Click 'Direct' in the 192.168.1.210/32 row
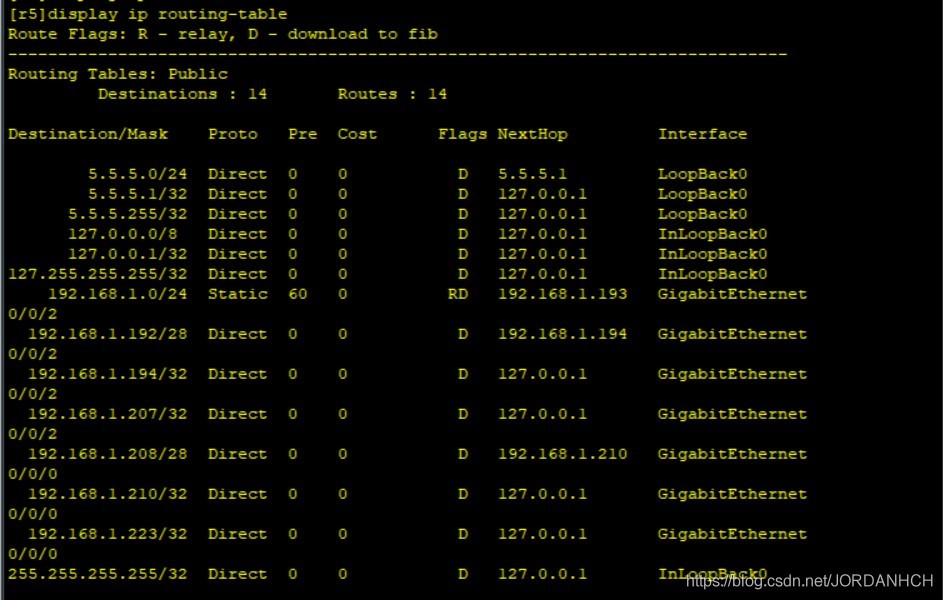Screen dimensions: 943x600 click(238, 494)
